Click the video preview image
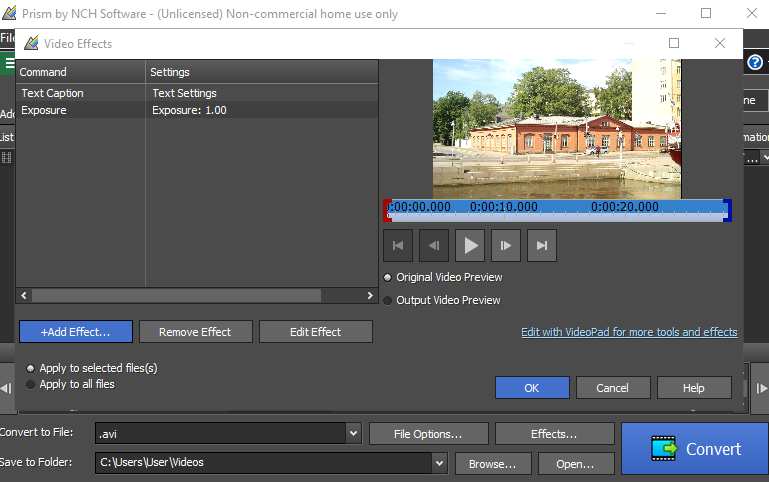This screenshot has height=482, width=769. coord(557,129)
